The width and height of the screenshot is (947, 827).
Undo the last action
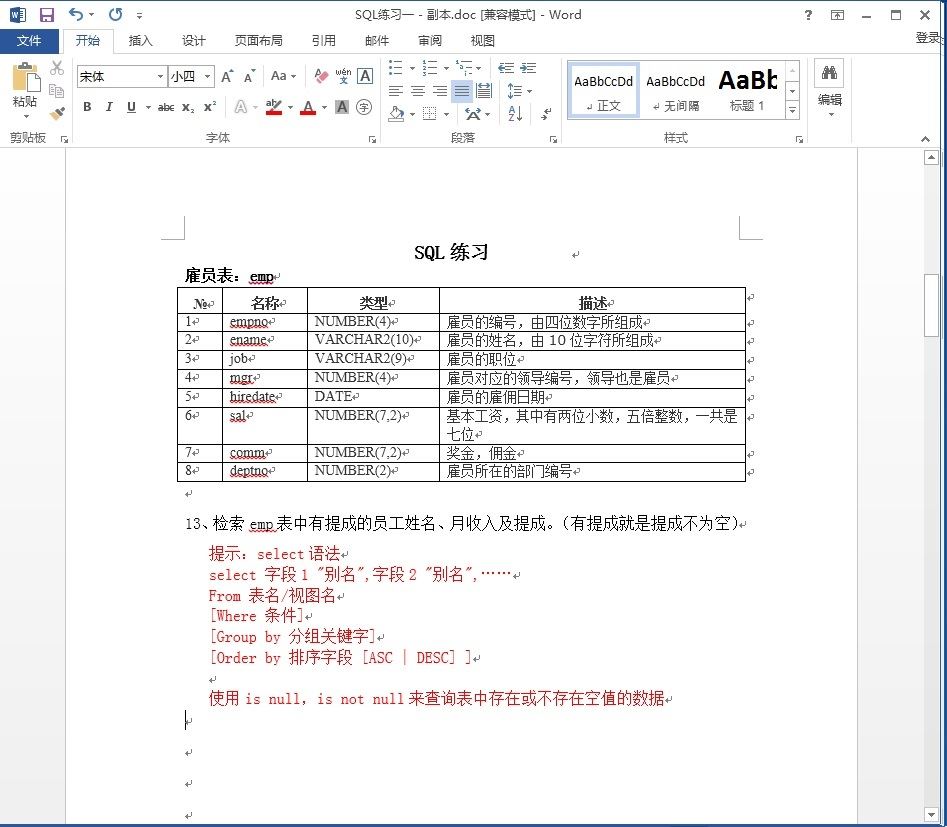pyautogui.click(x=75, y=14)
